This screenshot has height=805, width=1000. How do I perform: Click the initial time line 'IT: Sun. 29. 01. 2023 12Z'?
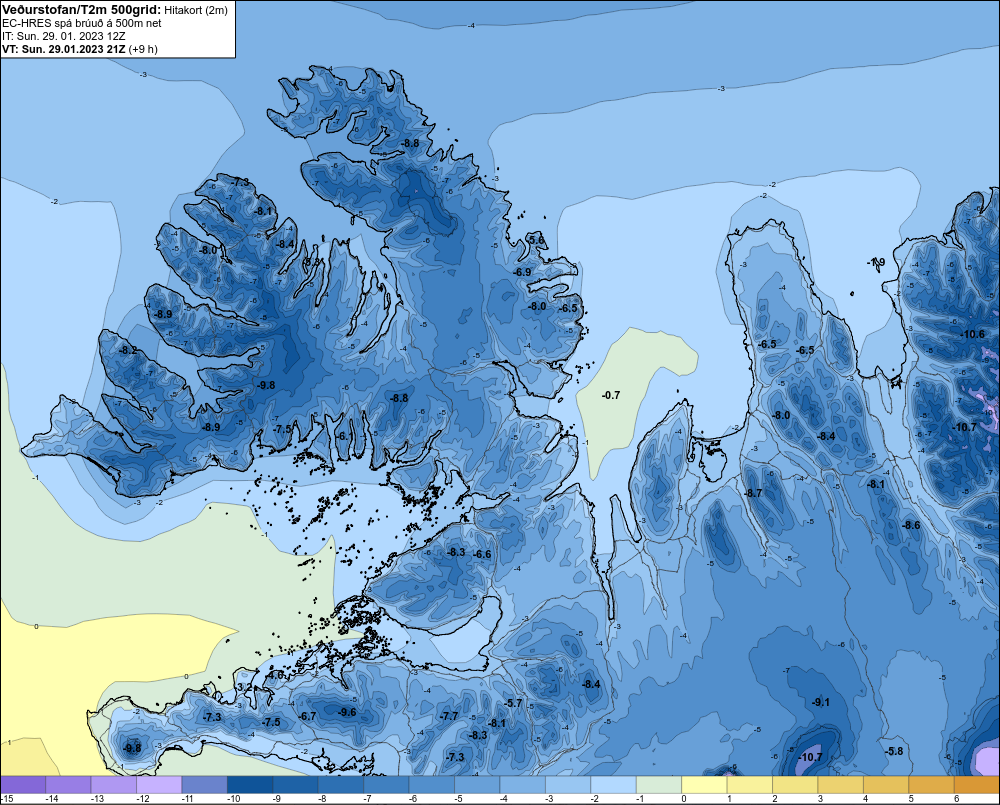pos(64,36)
